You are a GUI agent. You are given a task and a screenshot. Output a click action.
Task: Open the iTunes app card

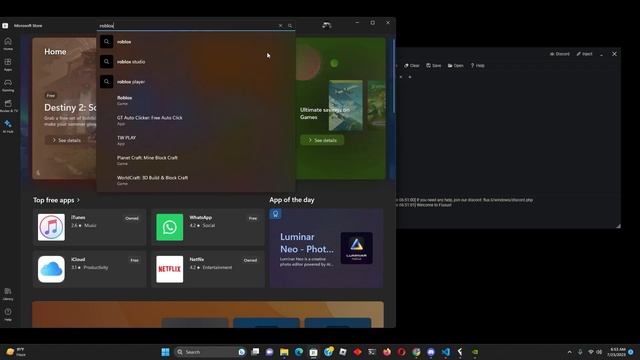click(89, 227)
